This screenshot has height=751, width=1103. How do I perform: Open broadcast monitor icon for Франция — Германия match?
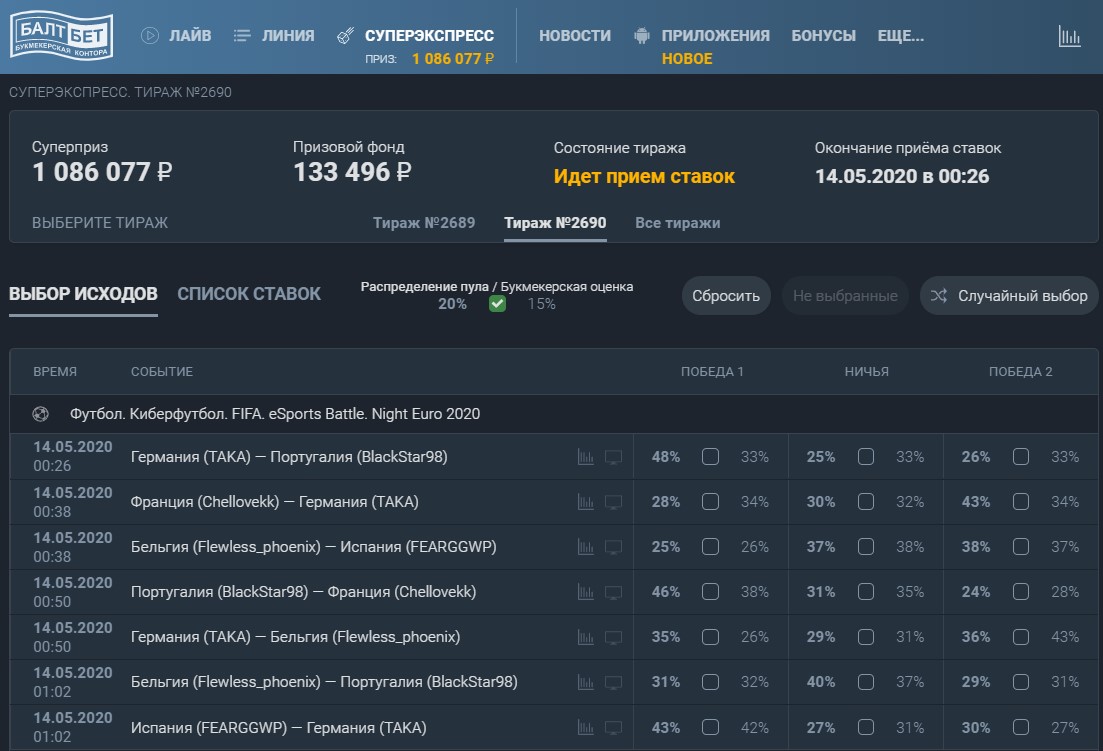(x=613, y=502)
